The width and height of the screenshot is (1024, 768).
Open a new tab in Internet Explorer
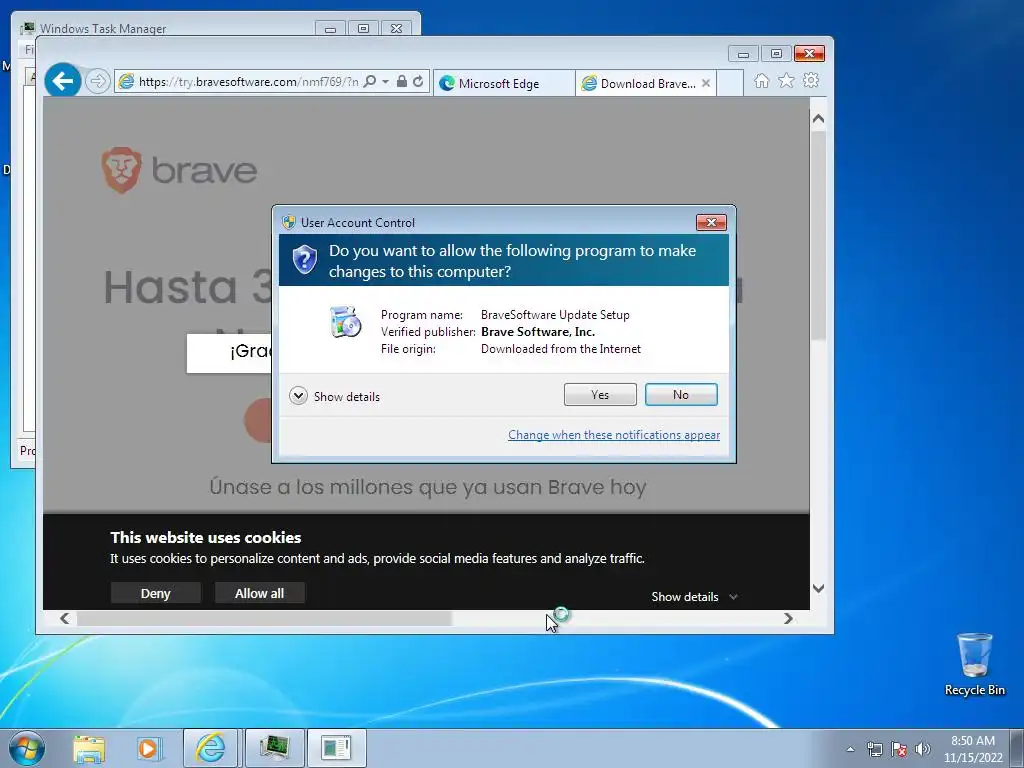[x=730, y=83]
